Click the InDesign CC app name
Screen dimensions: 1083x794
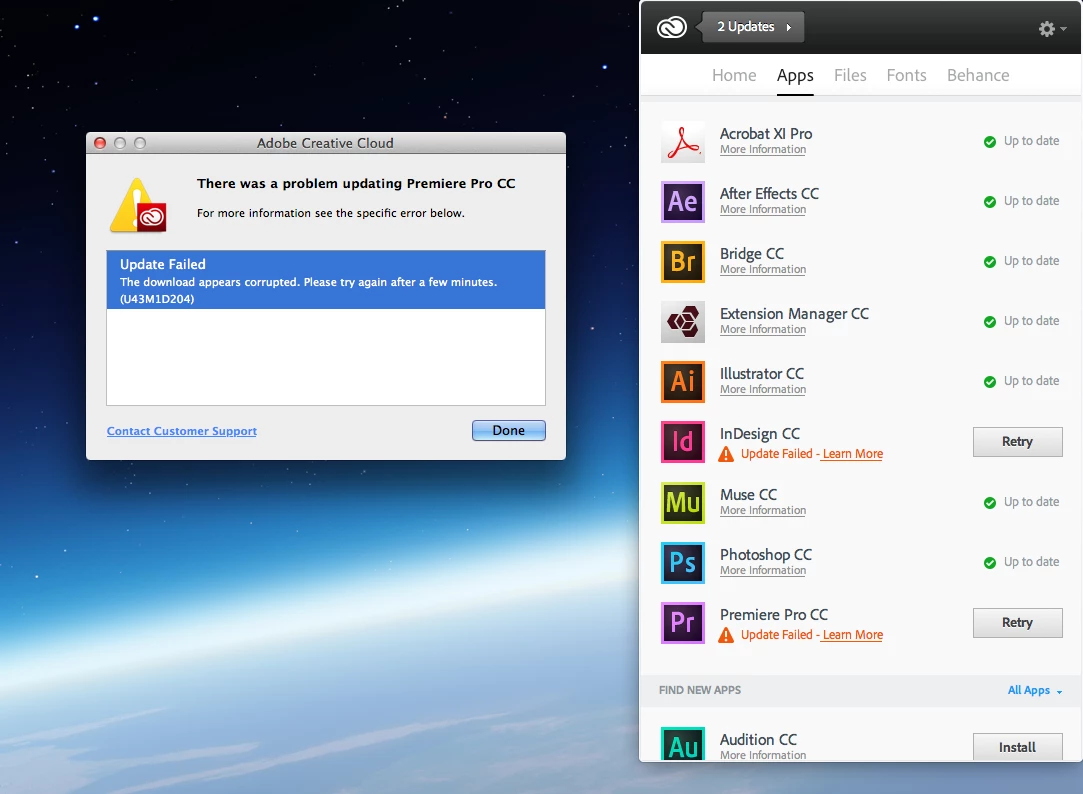(x=760, y=434)
